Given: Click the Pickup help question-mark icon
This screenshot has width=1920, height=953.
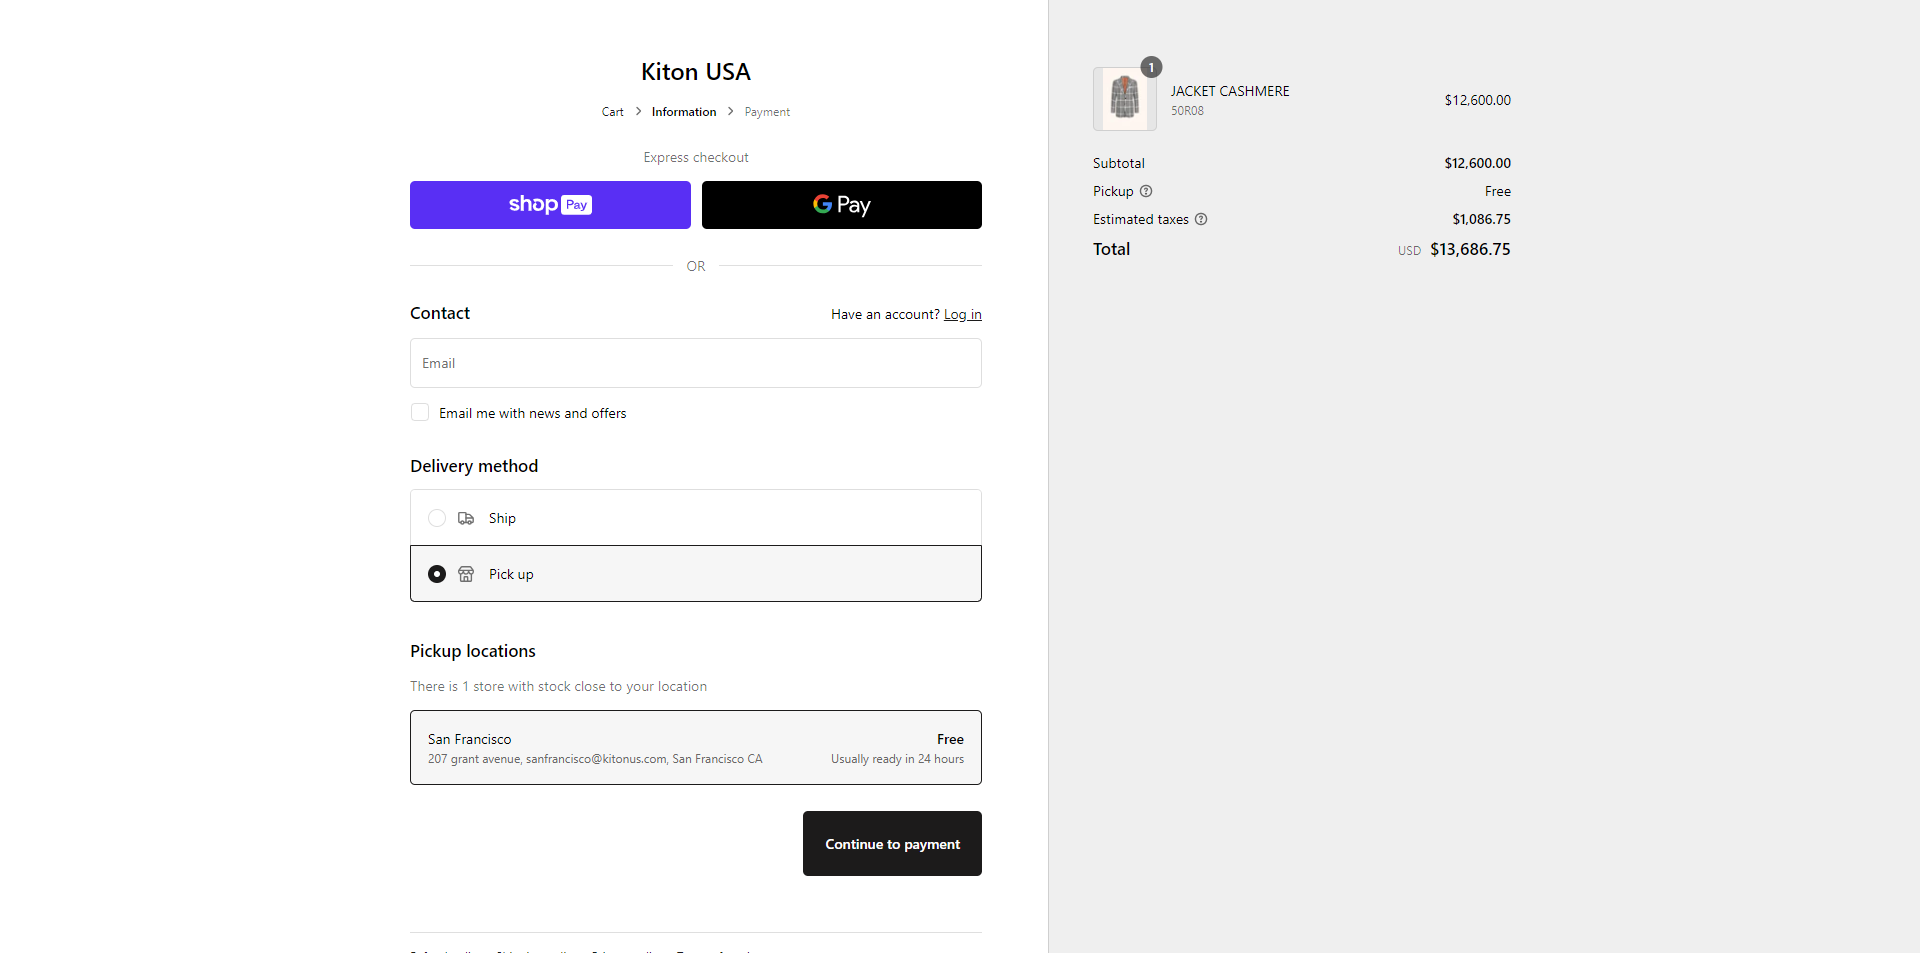Looking at the screenshot, I should (x=1146, y=191).
